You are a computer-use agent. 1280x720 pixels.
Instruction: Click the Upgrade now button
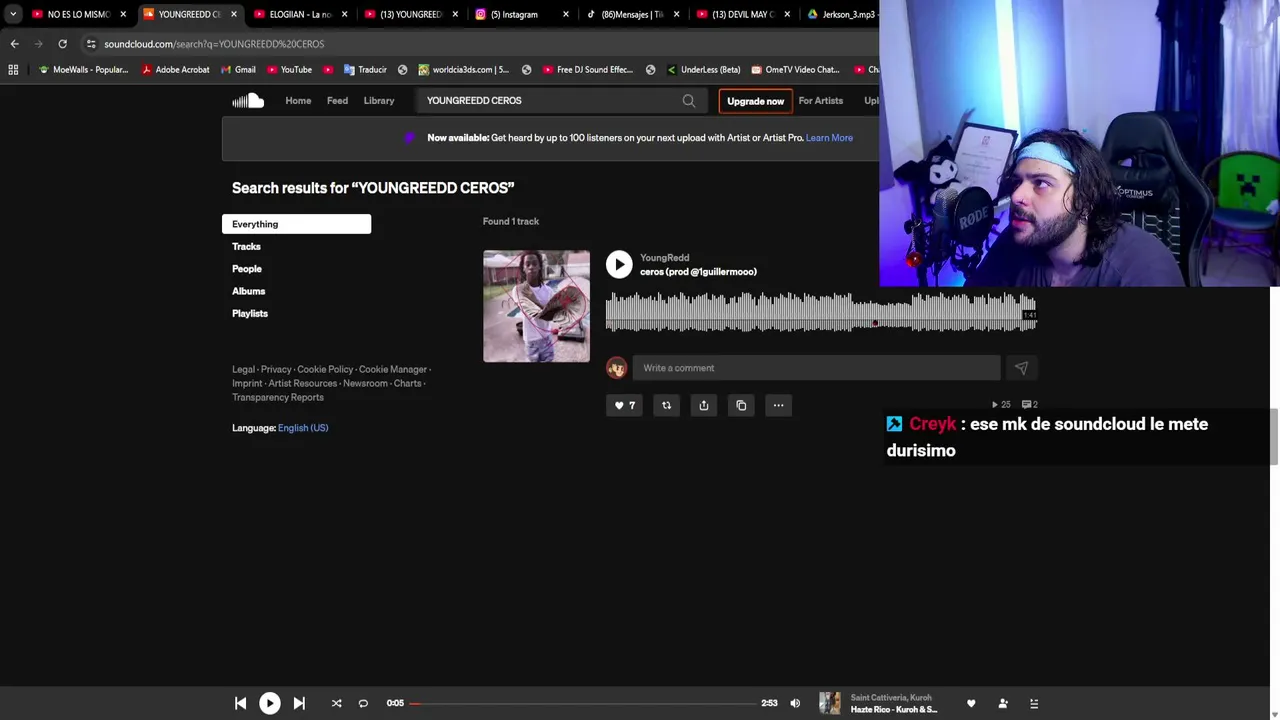[x=755, y=101]
